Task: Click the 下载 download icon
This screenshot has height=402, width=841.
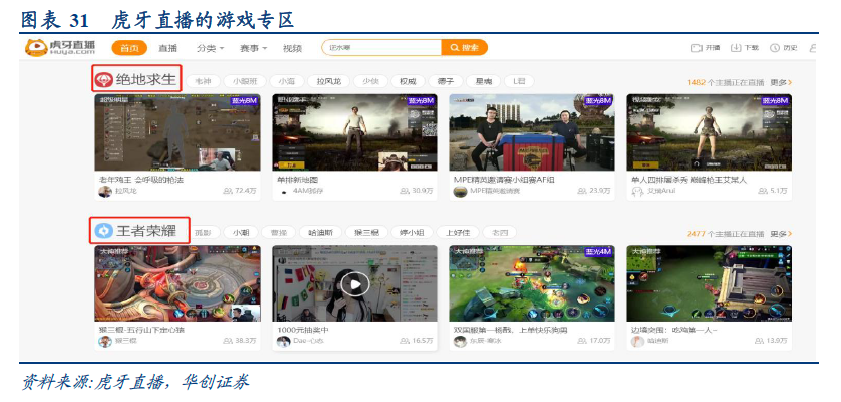Action: point(736,48)
